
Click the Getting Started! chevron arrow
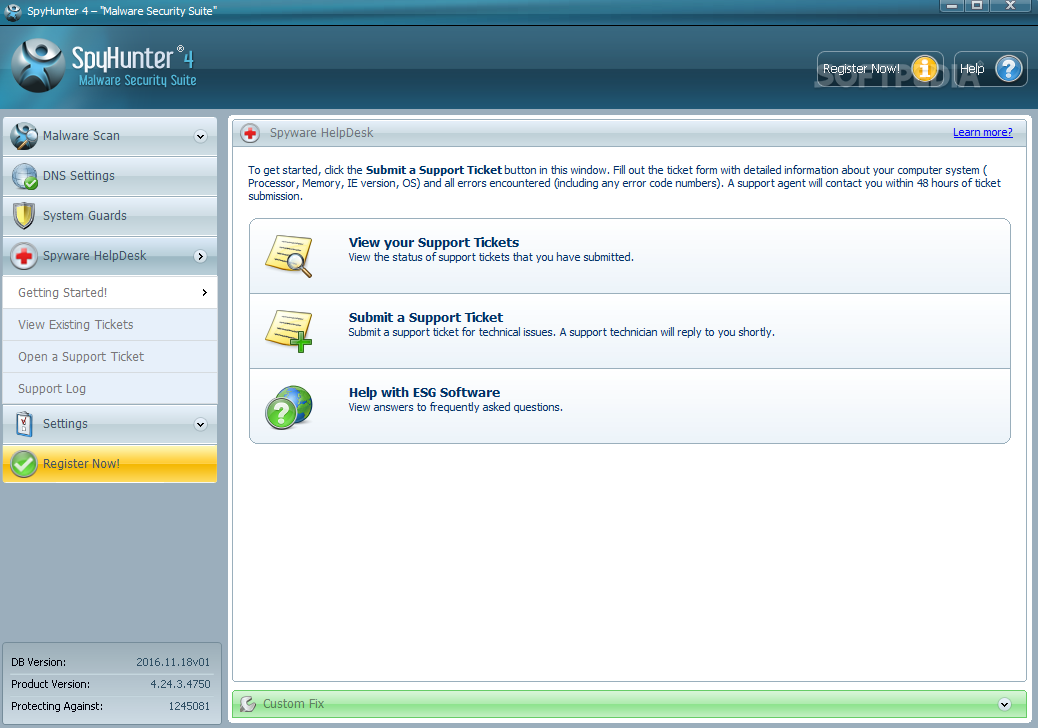[x=205, y=293]
